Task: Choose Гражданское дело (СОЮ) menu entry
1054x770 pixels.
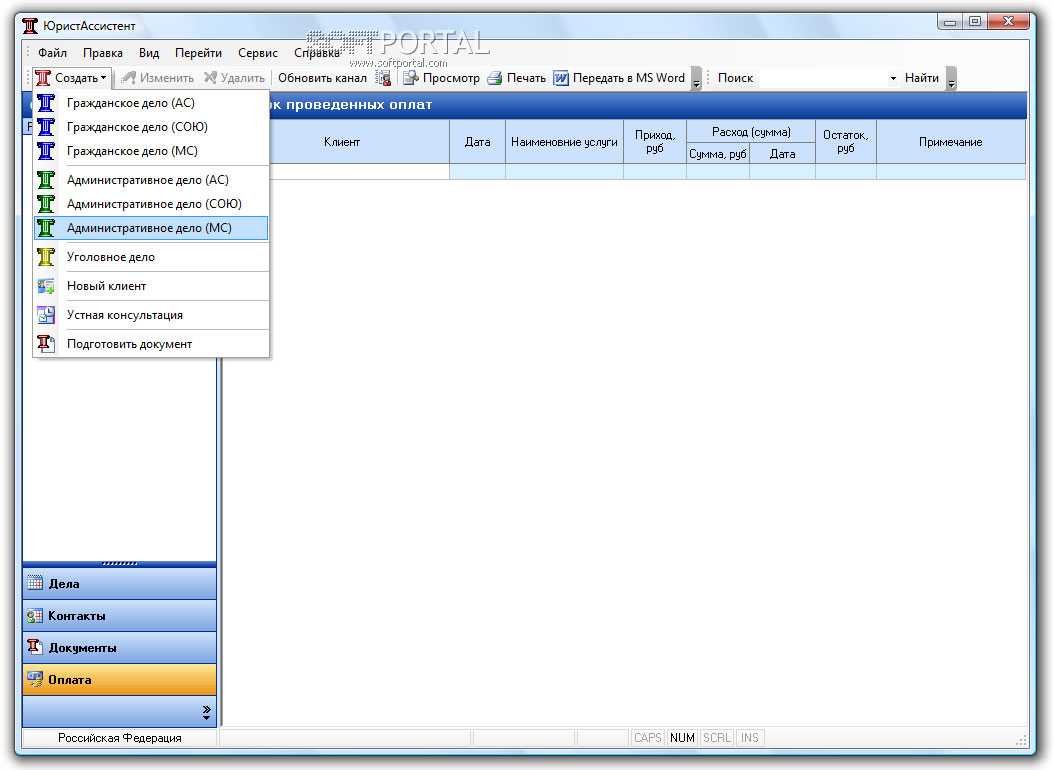Action: pyautogui.click(x=151, y=127)
